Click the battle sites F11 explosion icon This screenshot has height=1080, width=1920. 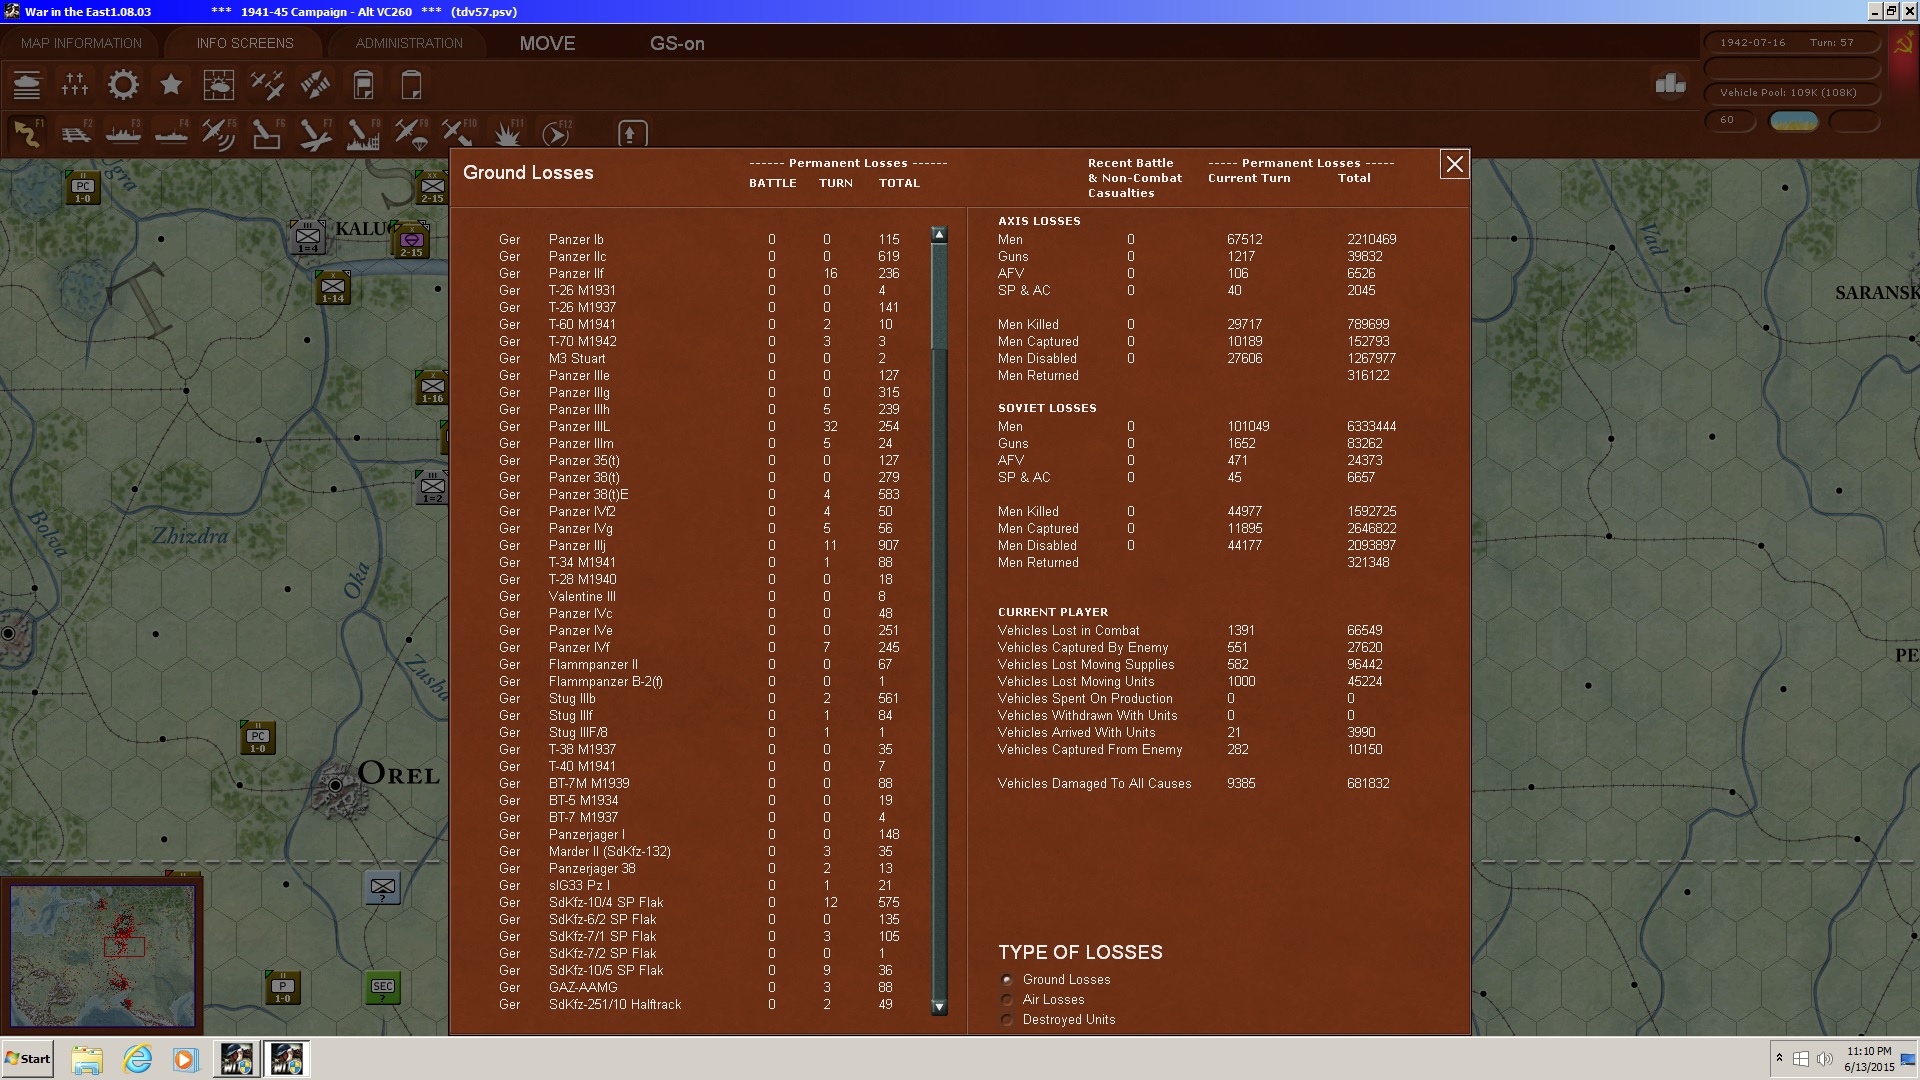(x=508, y=133)
